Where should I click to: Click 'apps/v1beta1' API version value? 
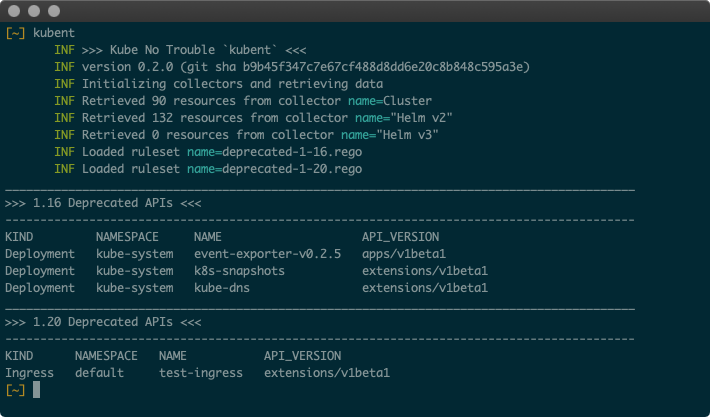(404, 254)
